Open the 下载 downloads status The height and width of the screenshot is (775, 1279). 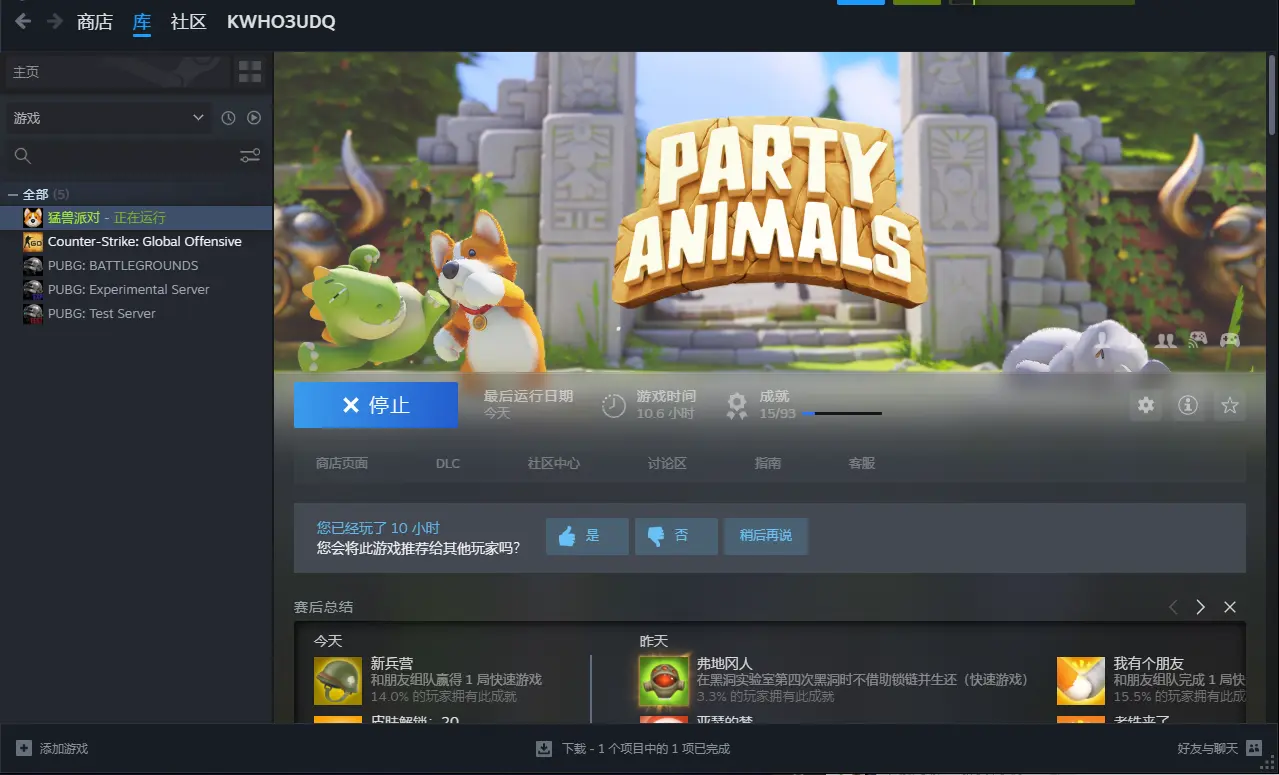pos(633,748)
